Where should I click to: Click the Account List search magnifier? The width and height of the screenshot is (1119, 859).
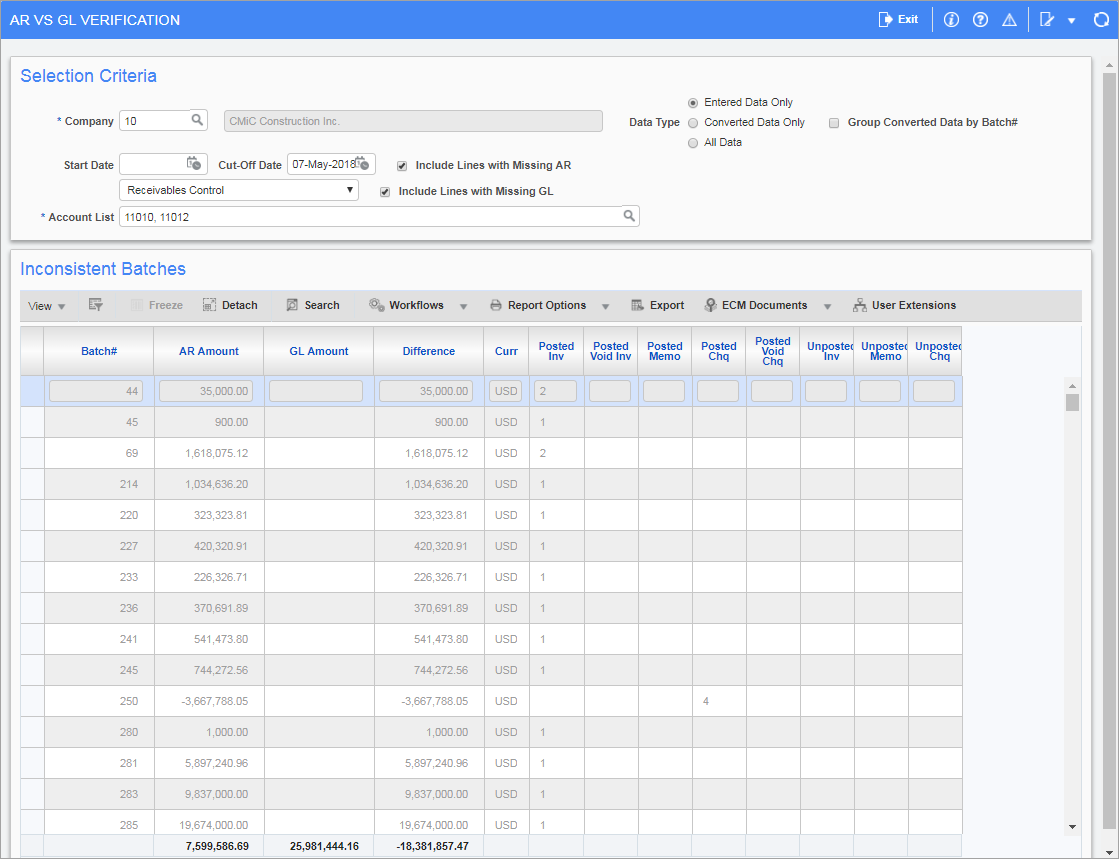tap(629, 216)
